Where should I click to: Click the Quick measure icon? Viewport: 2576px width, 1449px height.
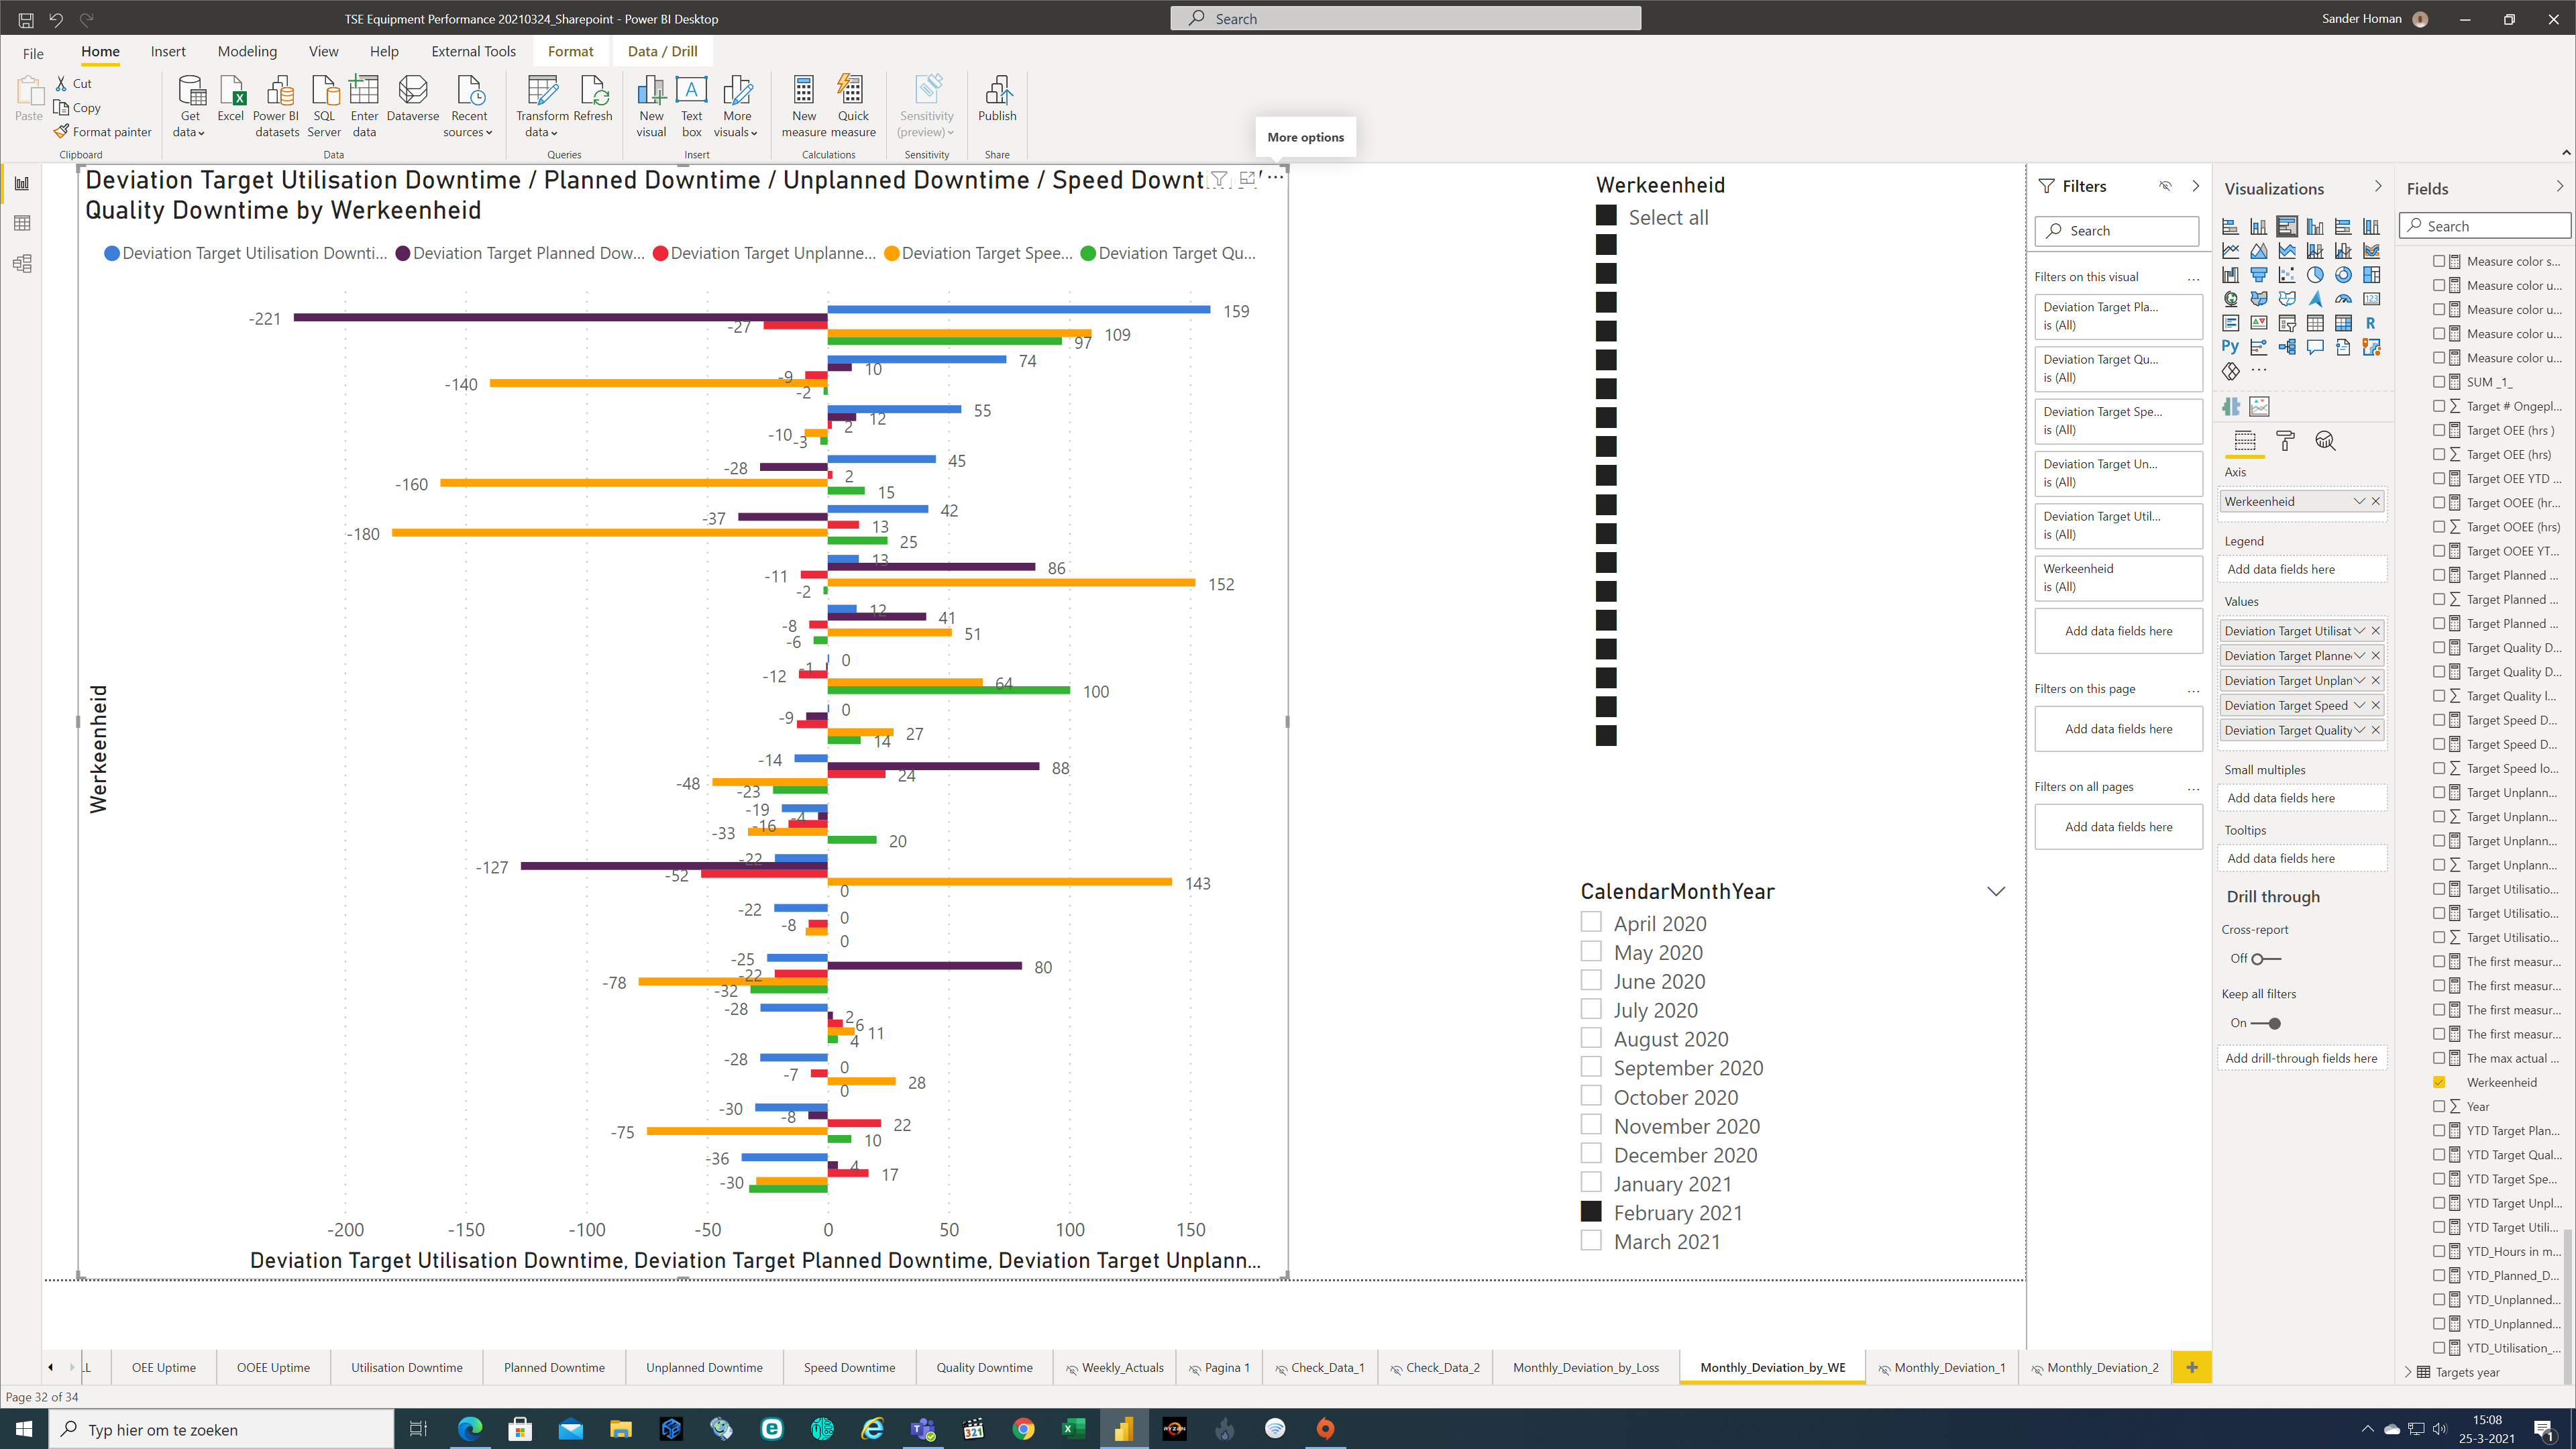[x=853, y=106]
